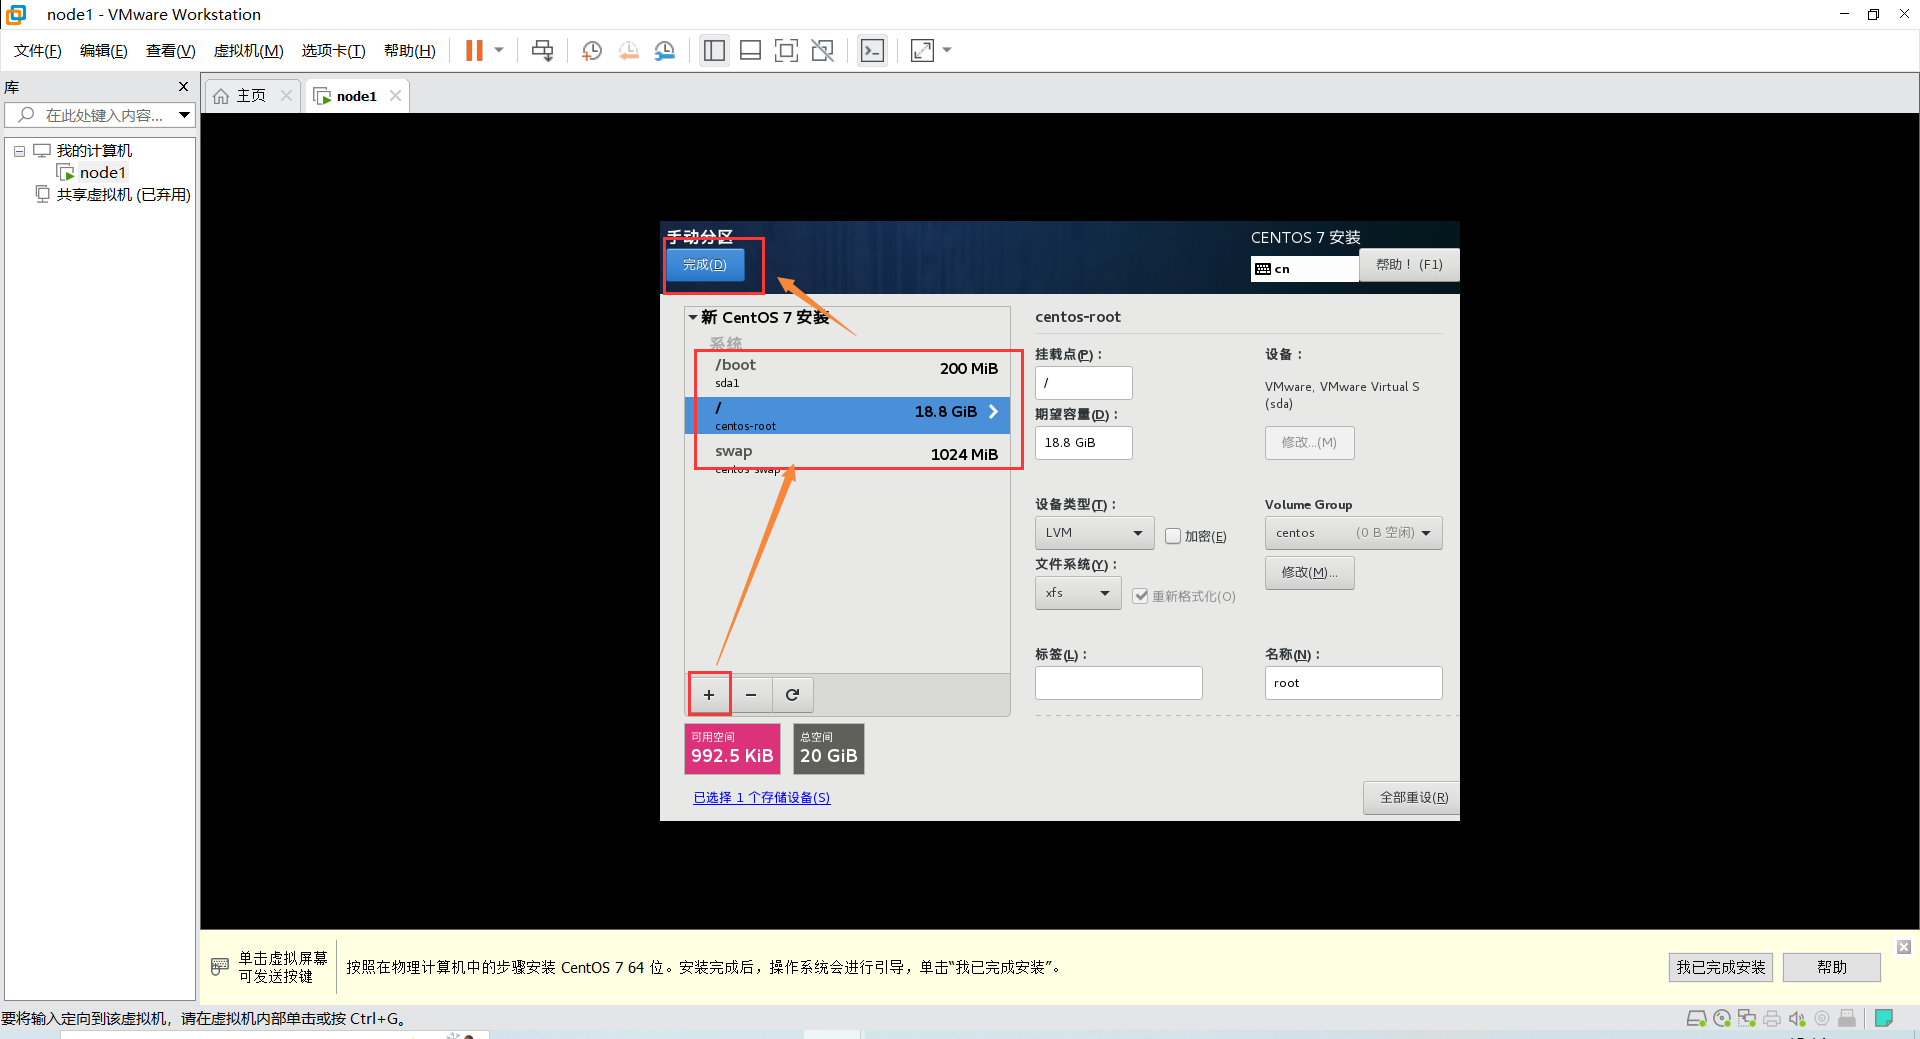Toggle the 重新格式化(O) checkbox

[1140, 597]
